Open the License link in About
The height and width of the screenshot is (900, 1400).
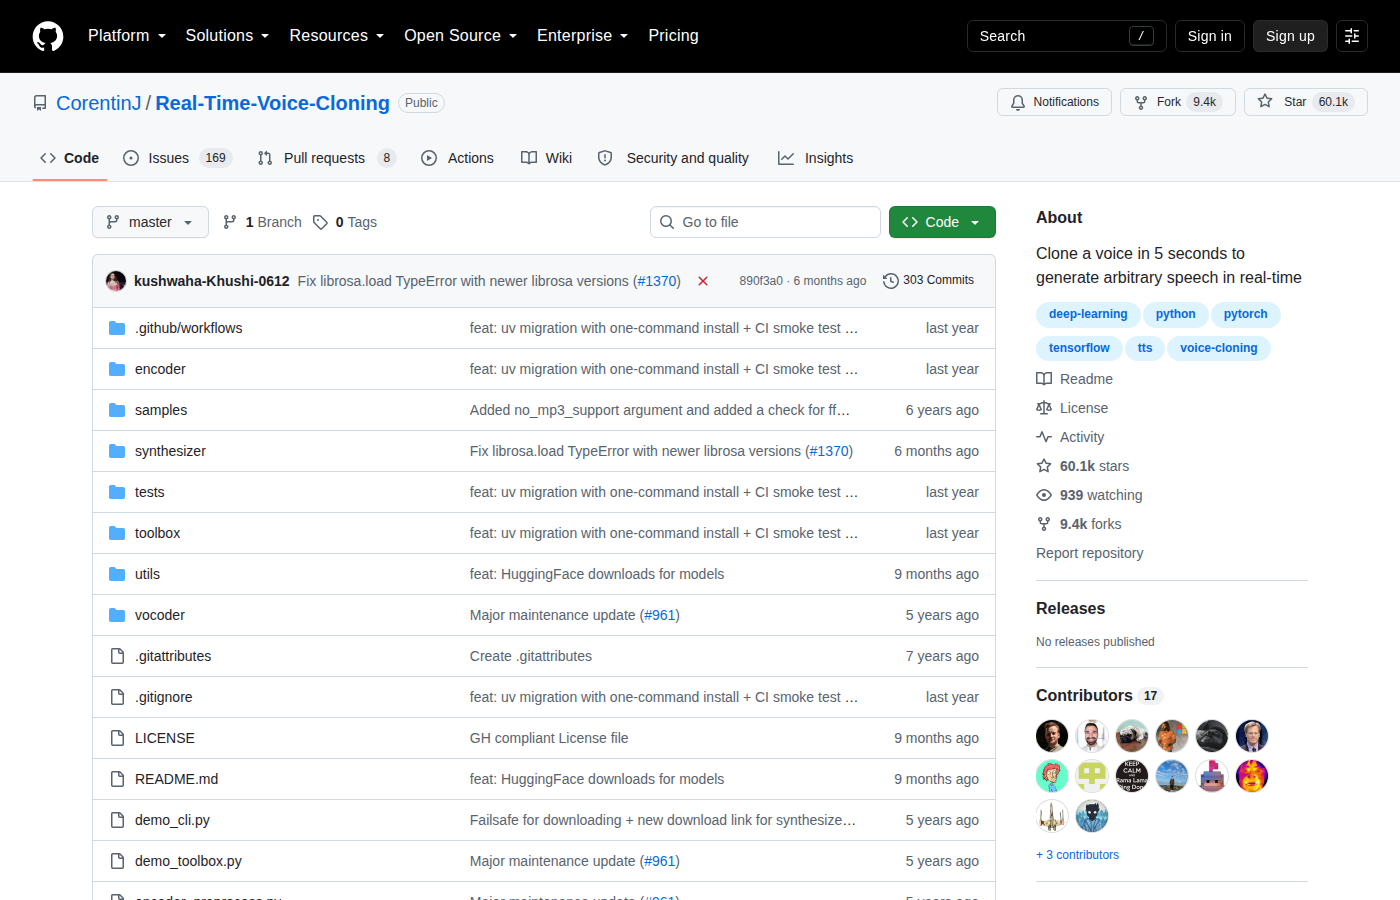click(1072, 408)
